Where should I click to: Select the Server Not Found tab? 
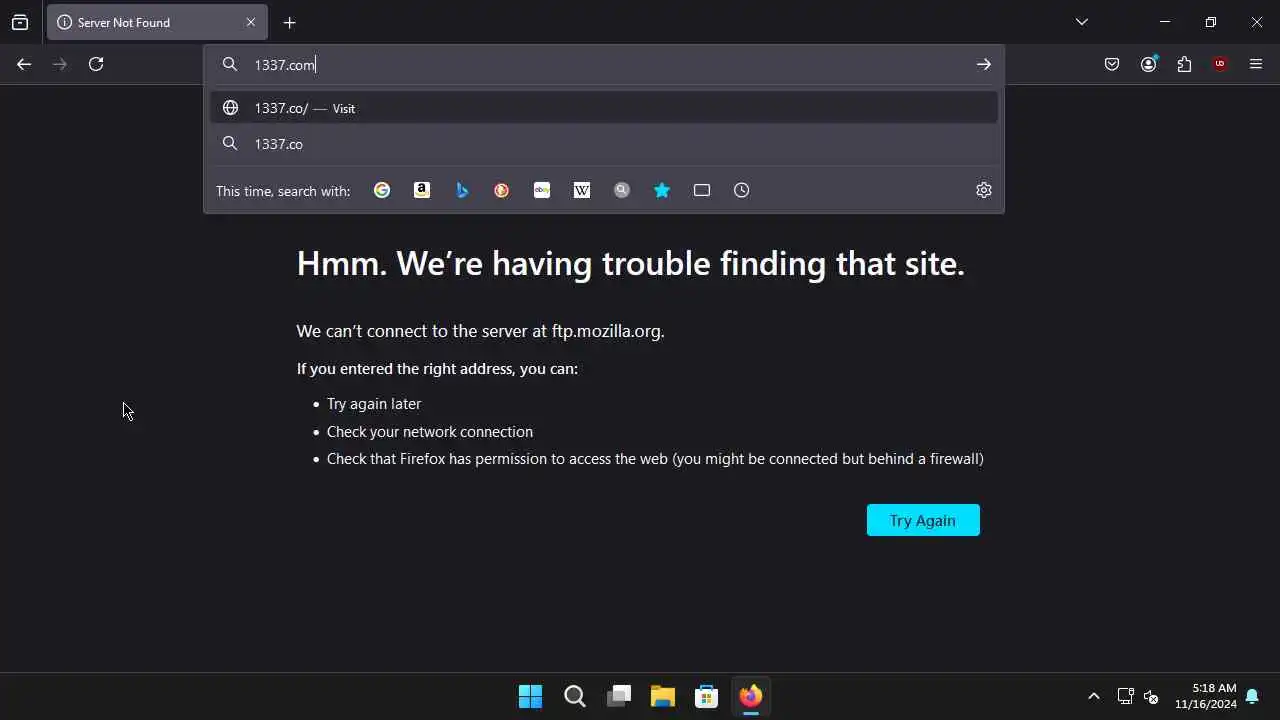[157, 22]
